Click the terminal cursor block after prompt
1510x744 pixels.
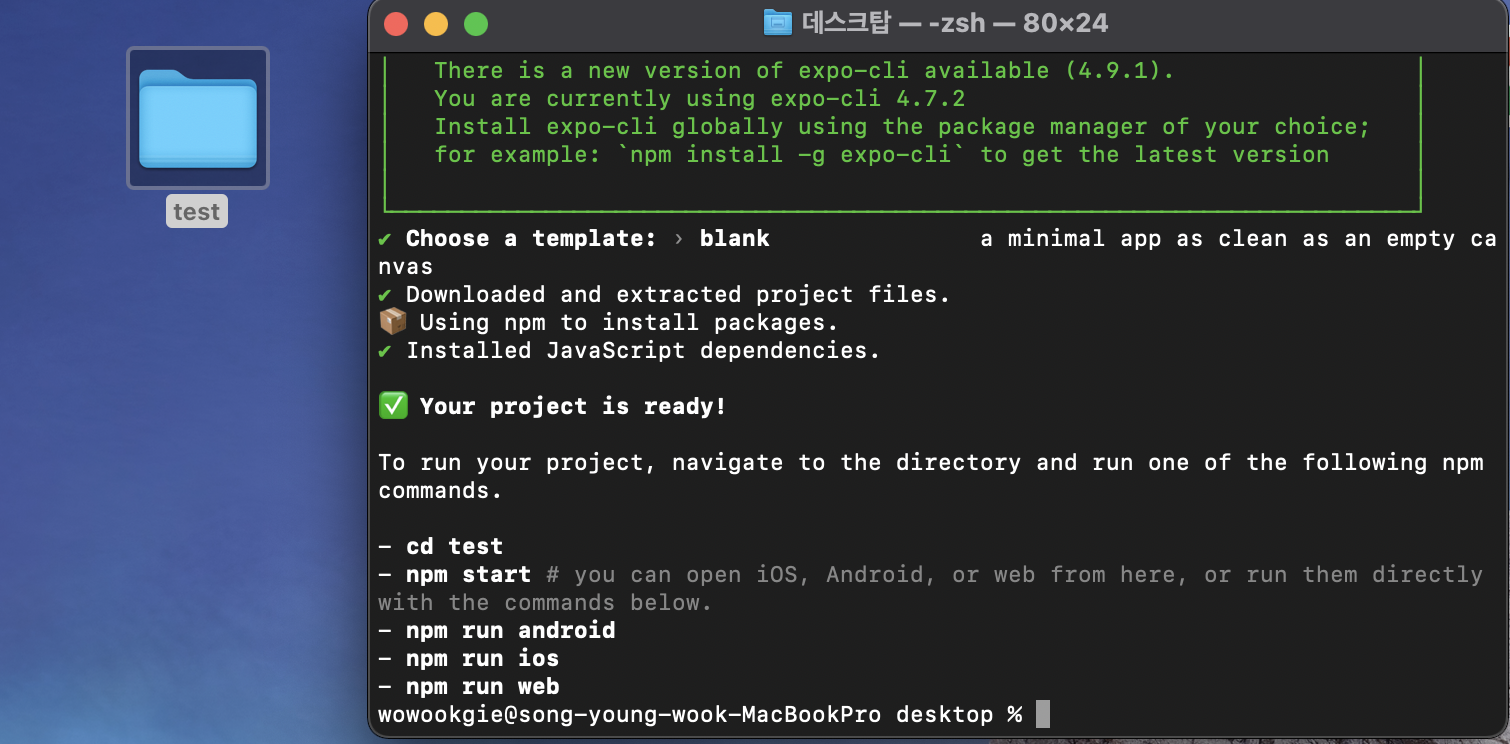(1043, 714)
